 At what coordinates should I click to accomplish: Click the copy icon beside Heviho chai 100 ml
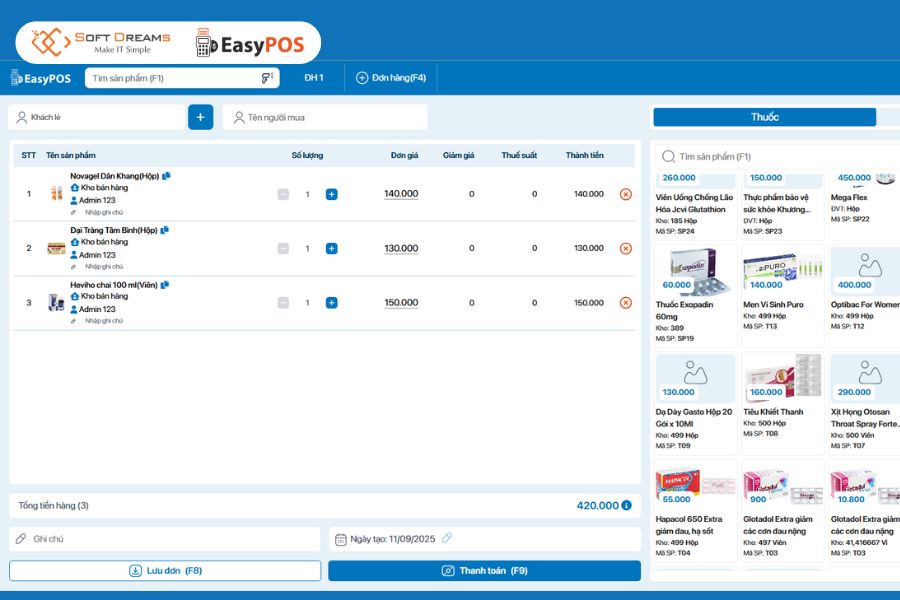(165, 285)
